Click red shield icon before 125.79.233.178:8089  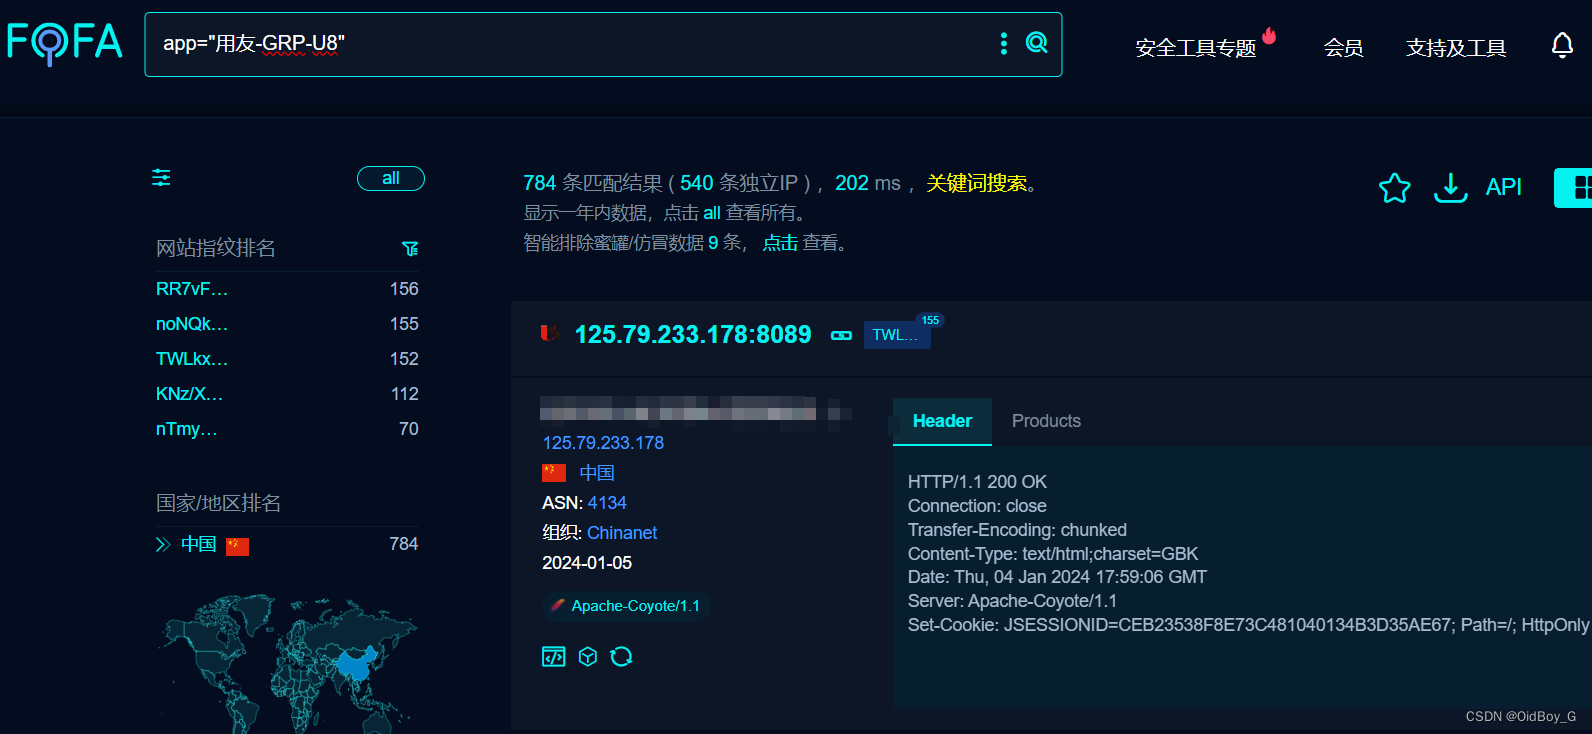pos(548,333)
